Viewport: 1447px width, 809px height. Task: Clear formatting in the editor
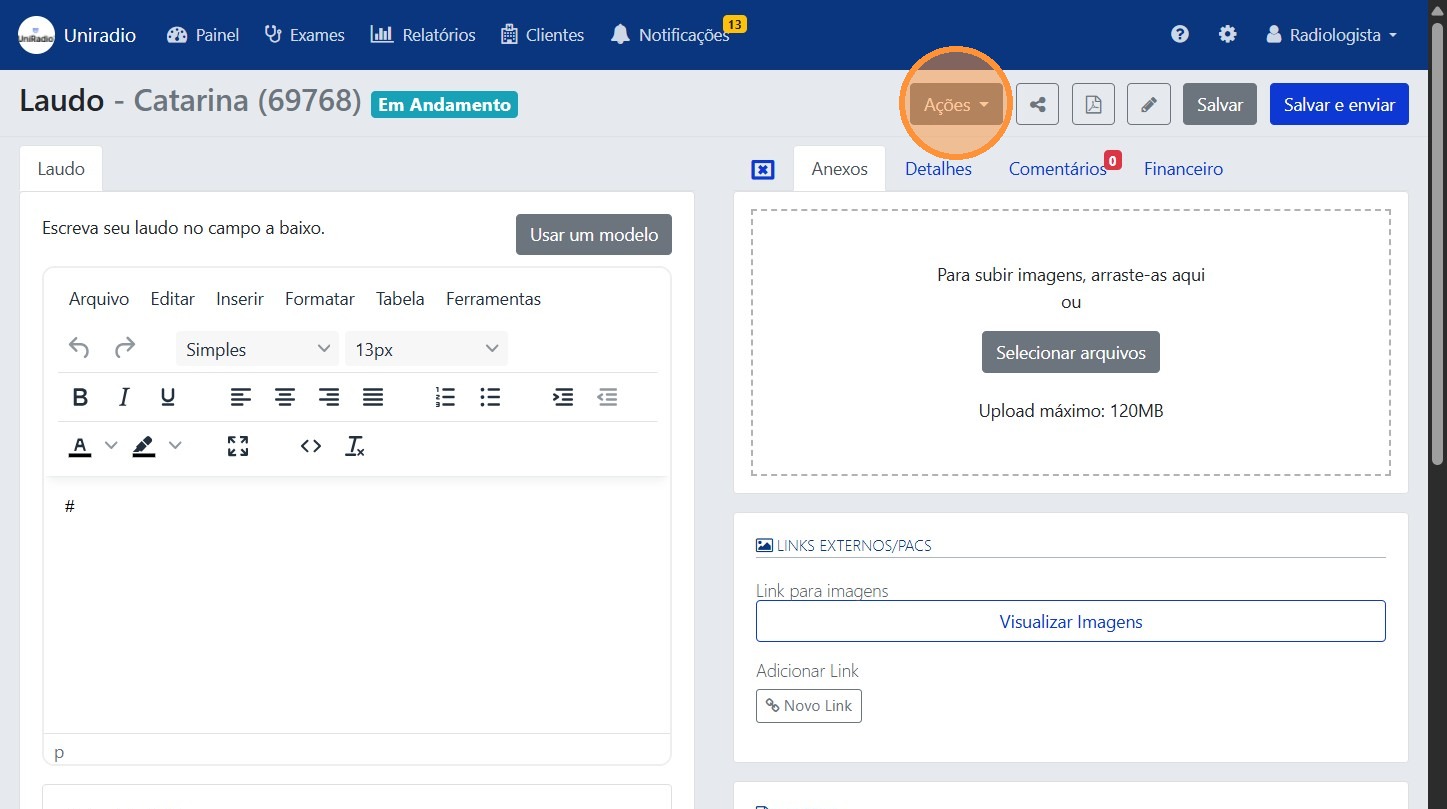pos(355,446)
